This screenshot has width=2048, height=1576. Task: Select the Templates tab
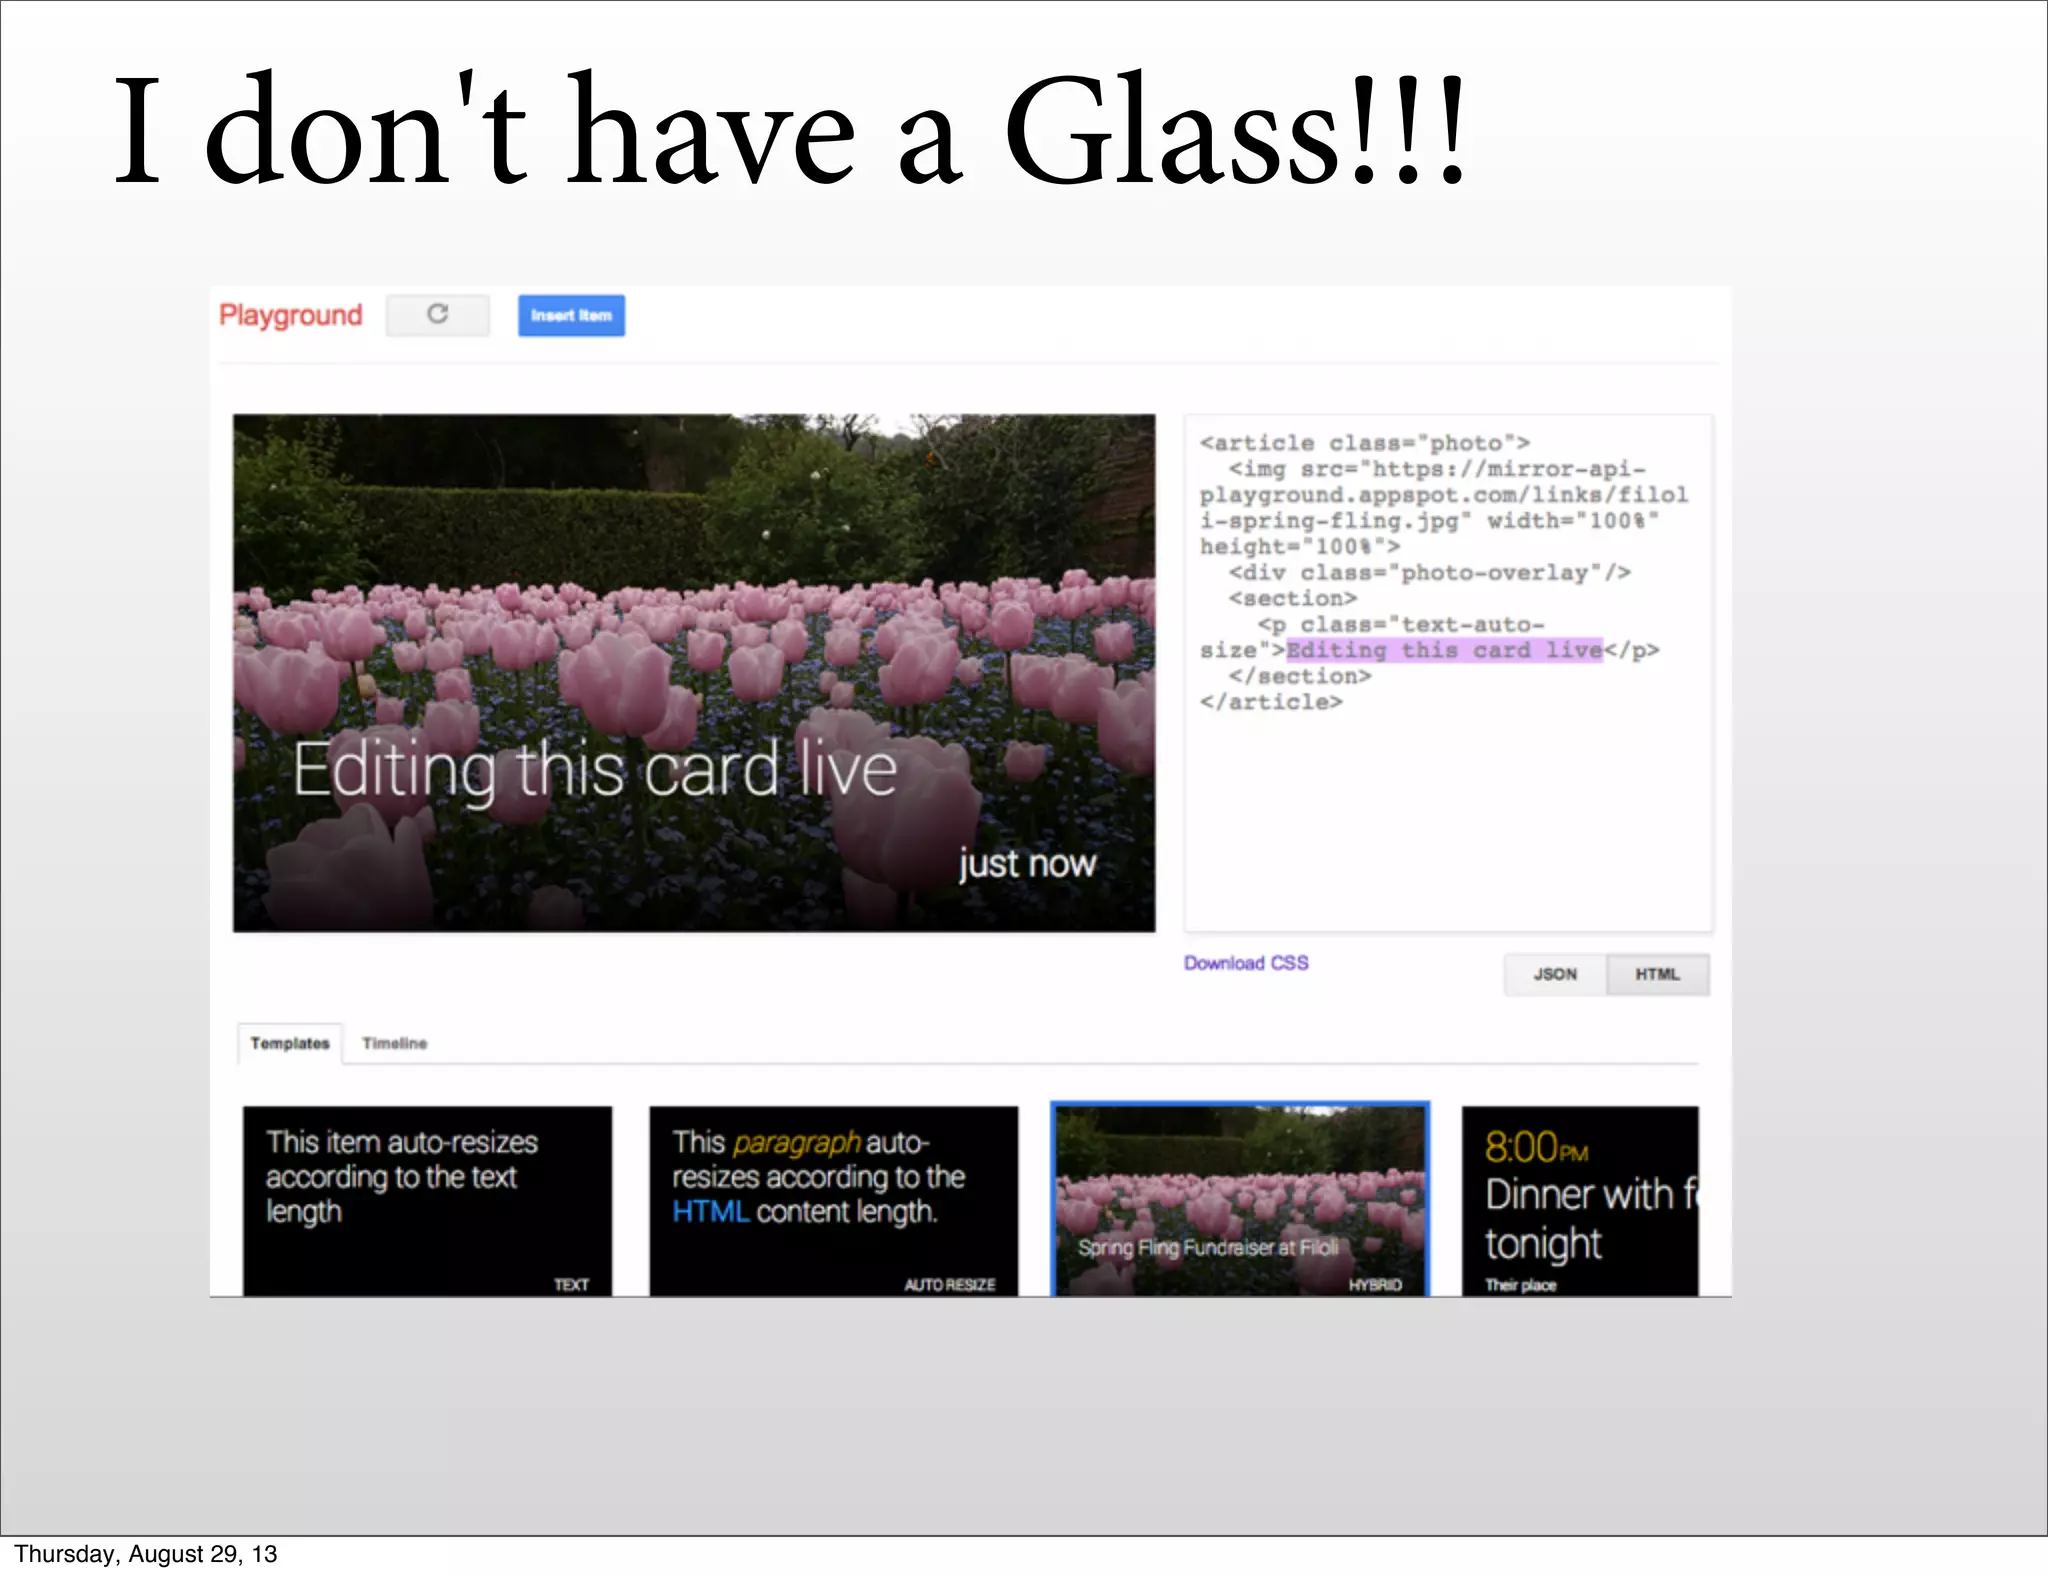click(290, 1043)
